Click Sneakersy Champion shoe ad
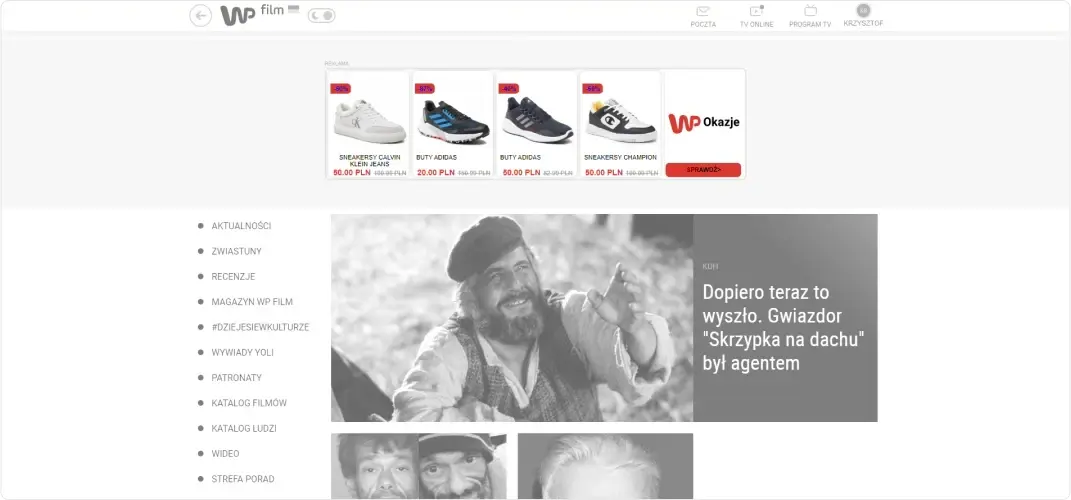Image resolution: width=1071 pixels, height=500 pixels. tap(620, 124)
